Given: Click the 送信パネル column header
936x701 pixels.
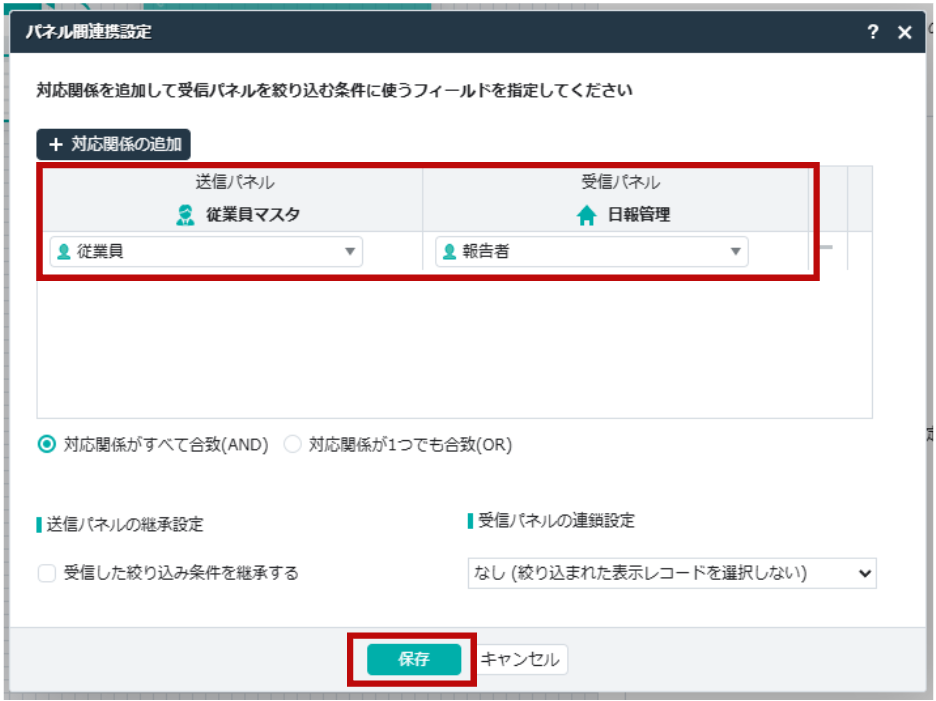Looking at the screenshot, I should point(234,182).
